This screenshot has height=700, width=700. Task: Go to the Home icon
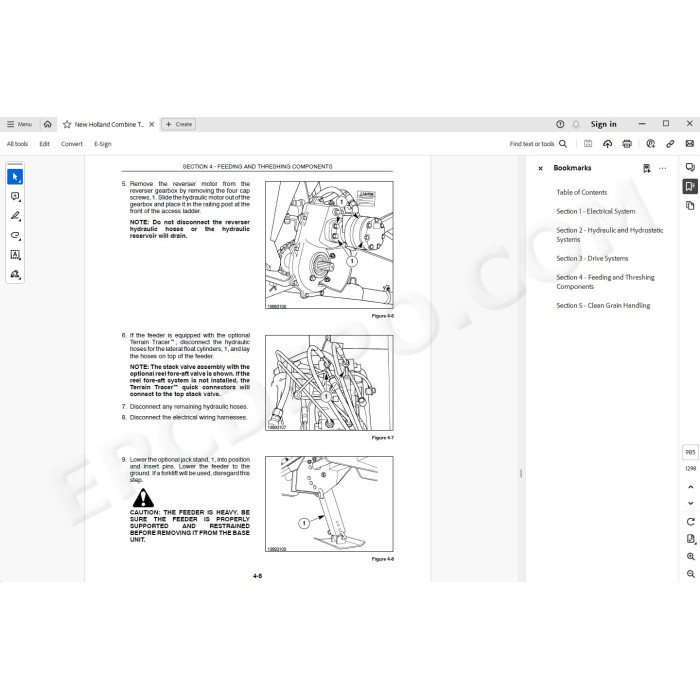[x=48, y=124]
